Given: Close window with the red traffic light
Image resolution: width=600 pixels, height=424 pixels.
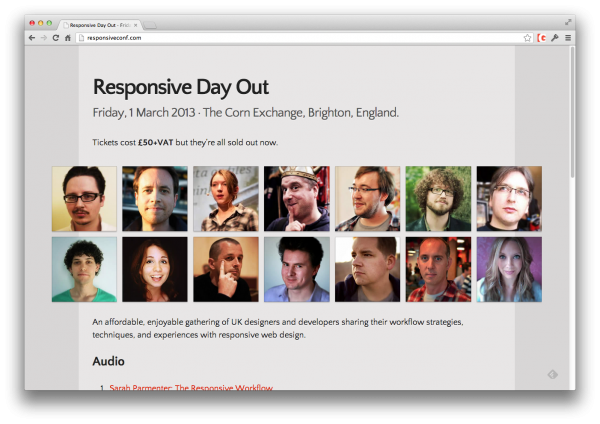Looking at the screenshot, I should coord(32,23).
